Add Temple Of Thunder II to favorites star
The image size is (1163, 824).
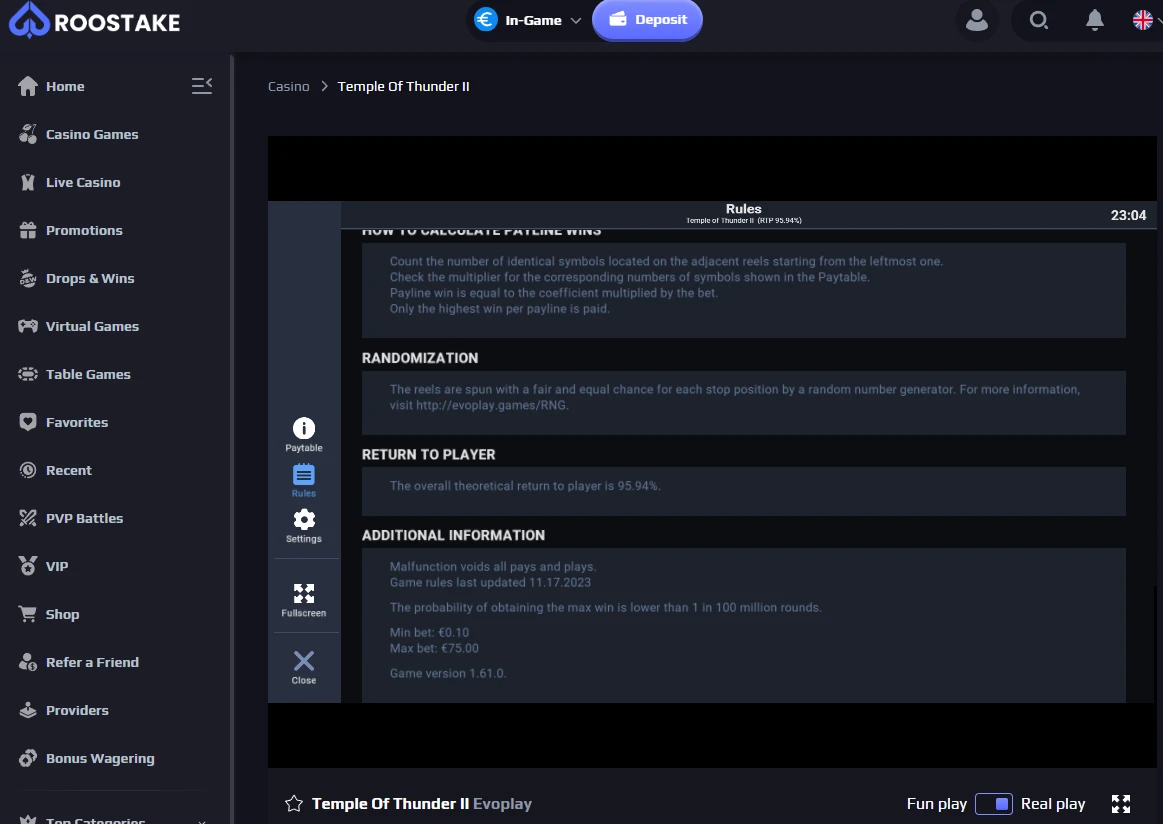click(294, 804)
